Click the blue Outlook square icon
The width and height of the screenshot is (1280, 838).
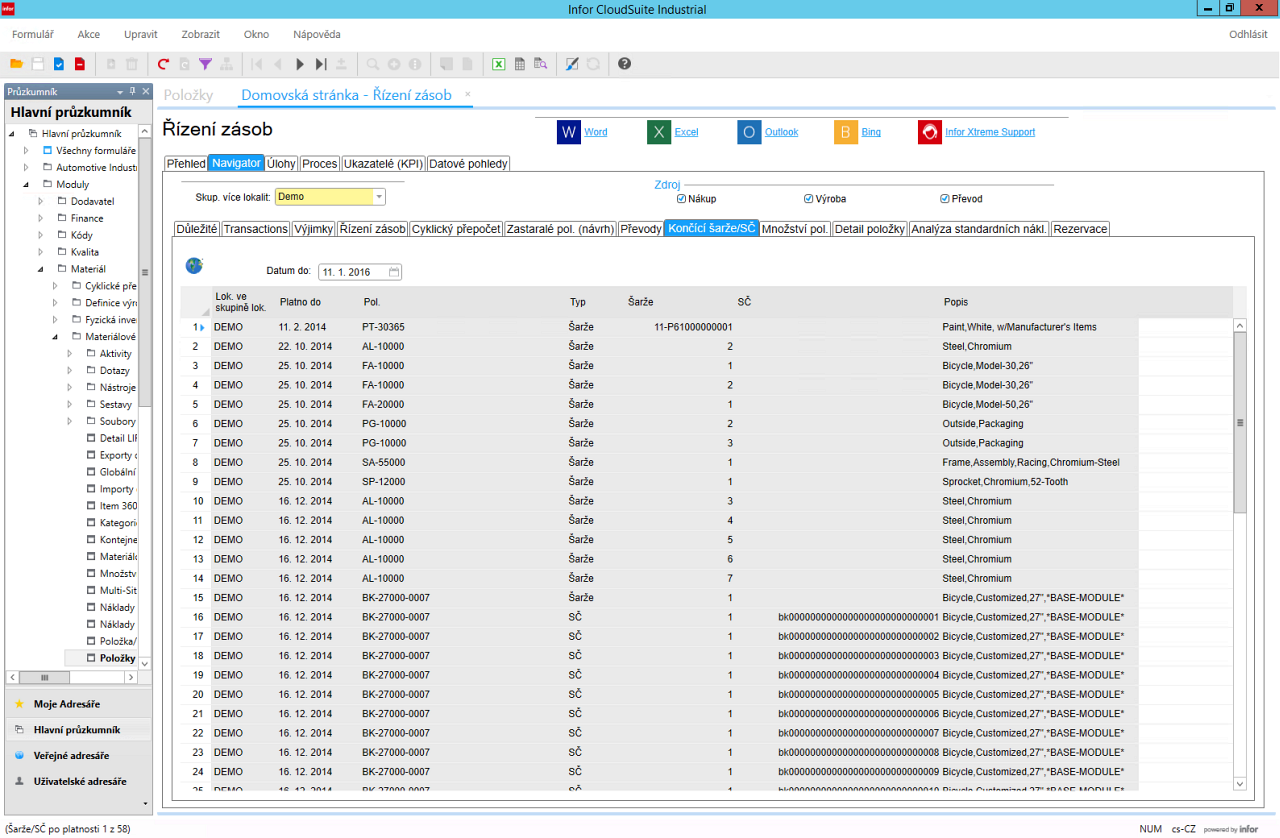(x=750, y=132)
